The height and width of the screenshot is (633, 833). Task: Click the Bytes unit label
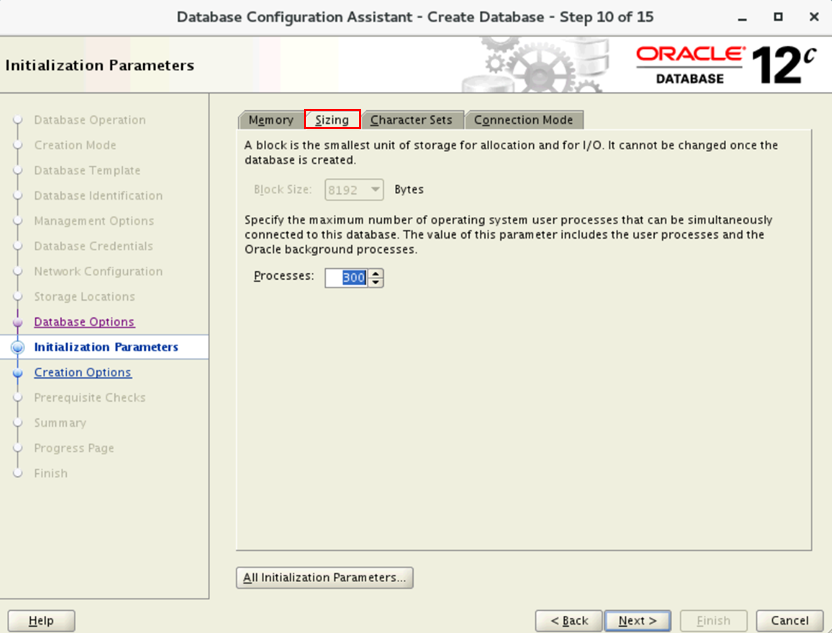tap(409, 190)
